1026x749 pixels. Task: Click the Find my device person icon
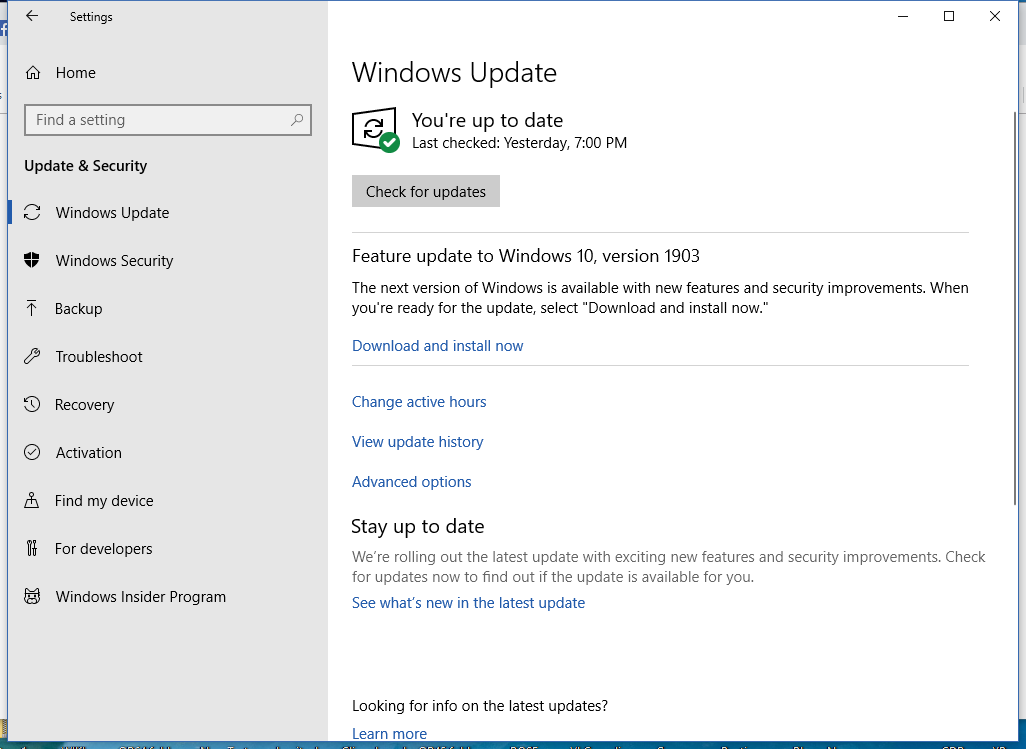(31, 500)
